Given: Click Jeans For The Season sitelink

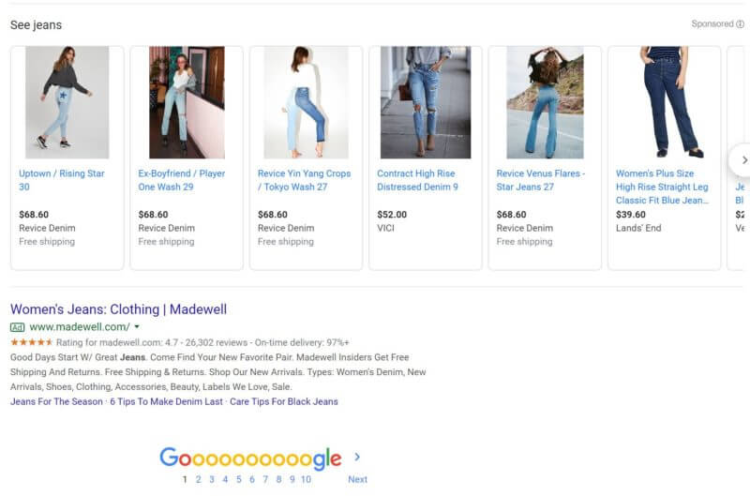Looking at the screenshot, I should pyautogui.click(x=56, y=402).
